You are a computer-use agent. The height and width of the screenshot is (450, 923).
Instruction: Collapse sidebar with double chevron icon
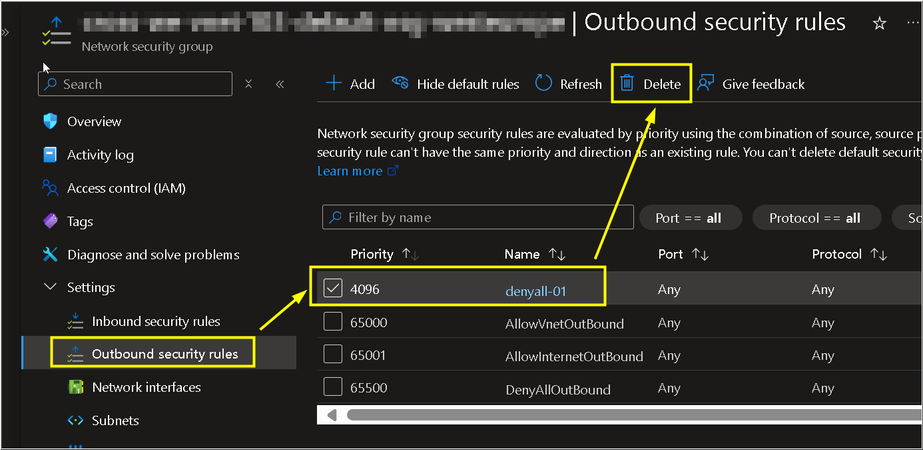click(280, 84)
